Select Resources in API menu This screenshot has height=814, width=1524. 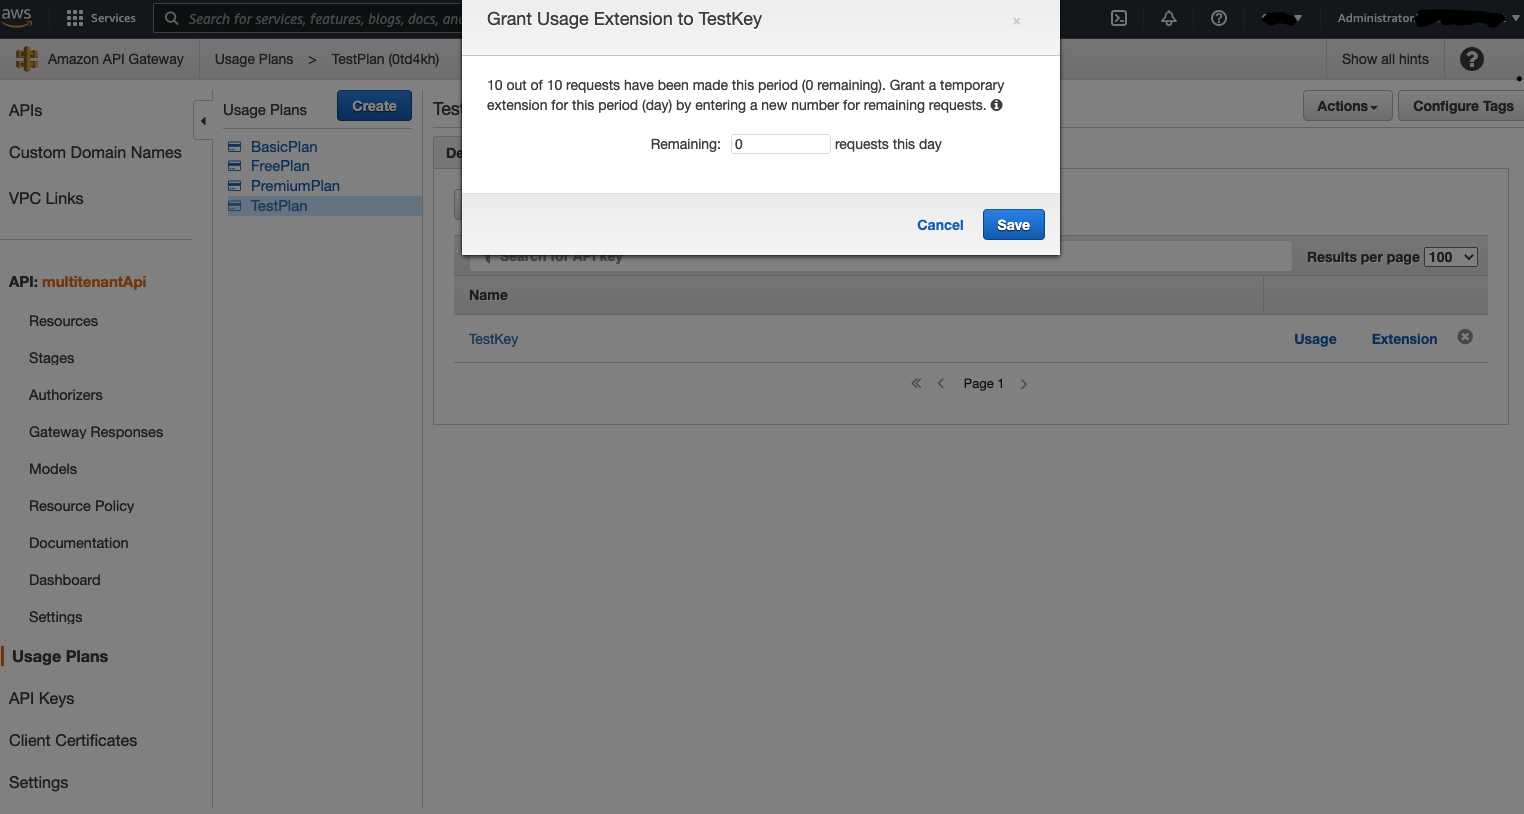coord(63,321)
